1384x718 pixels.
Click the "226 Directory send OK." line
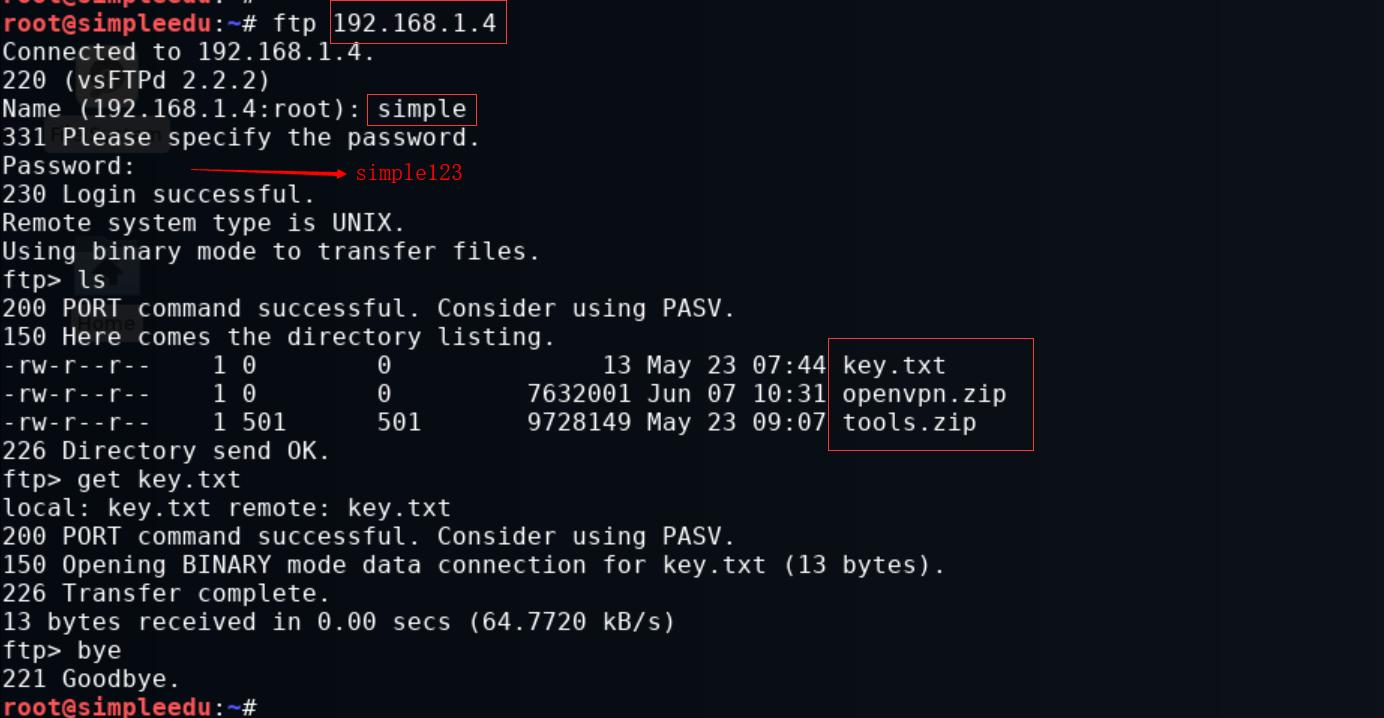tap(166, 451)
